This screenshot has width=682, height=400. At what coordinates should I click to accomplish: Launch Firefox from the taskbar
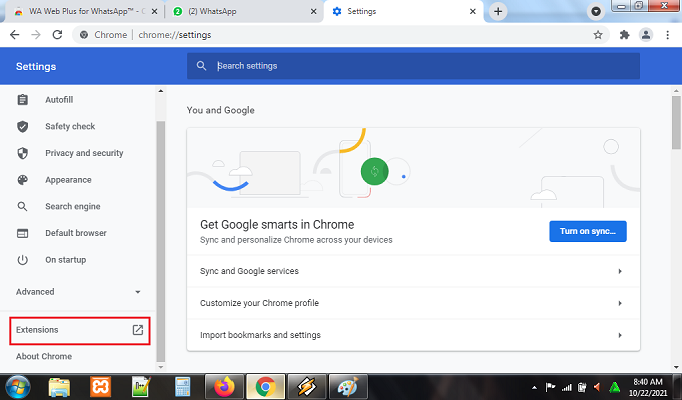[x=224, y=387]
